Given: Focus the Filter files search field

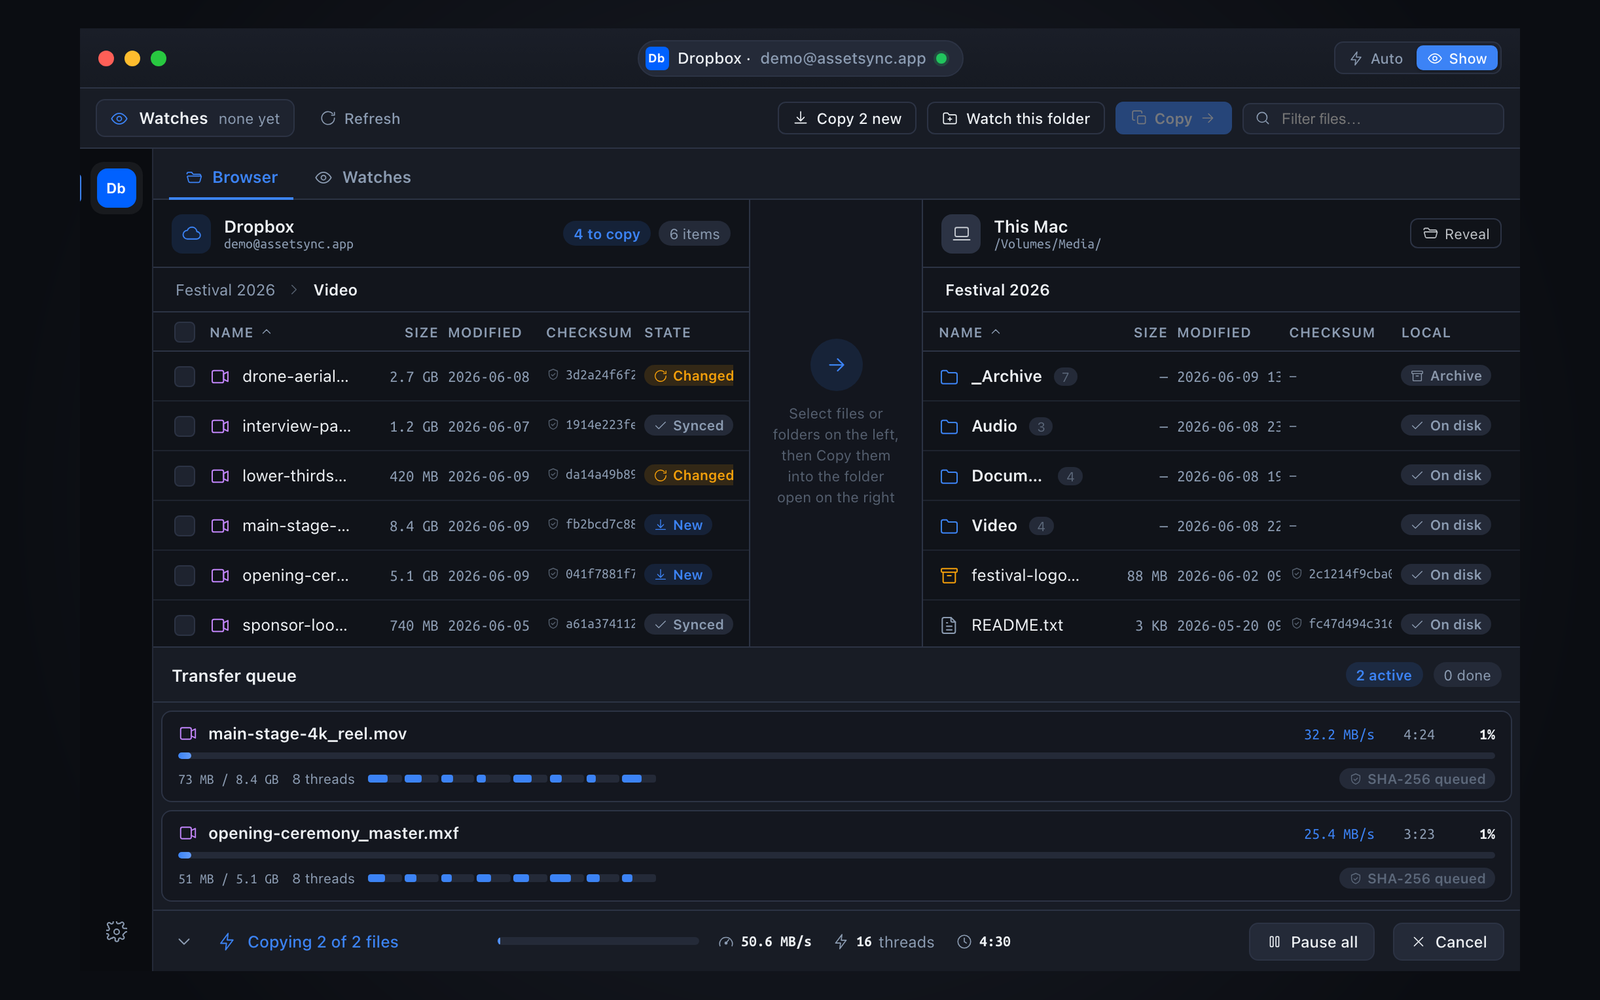Looking at the screenshot, I should 1373,118.
